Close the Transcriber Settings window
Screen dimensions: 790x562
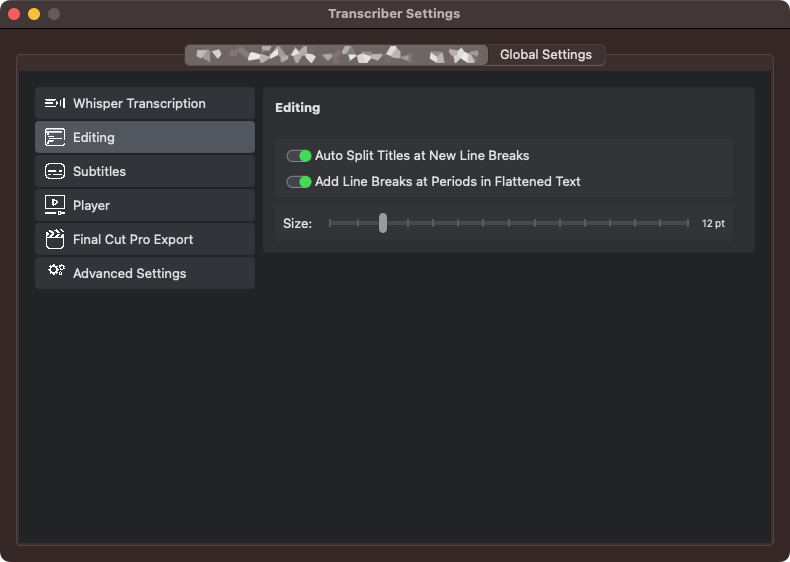(x=14, y=14)
